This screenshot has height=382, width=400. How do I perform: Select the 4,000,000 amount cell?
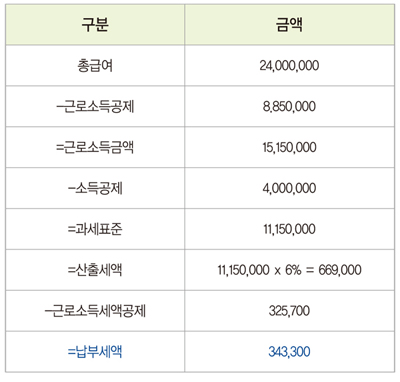[289, 188]
